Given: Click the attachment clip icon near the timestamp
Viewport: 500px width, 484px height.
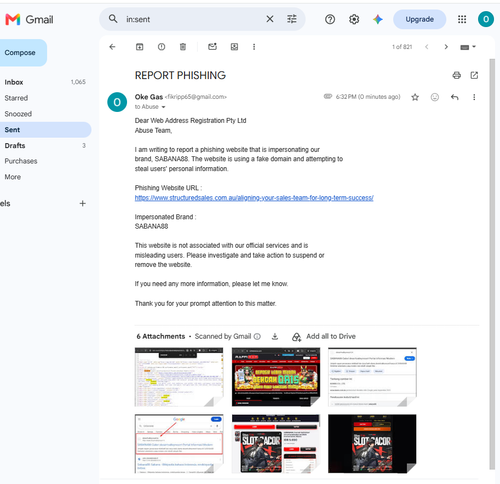Looking at the screenshot, I should coord(328,97).
